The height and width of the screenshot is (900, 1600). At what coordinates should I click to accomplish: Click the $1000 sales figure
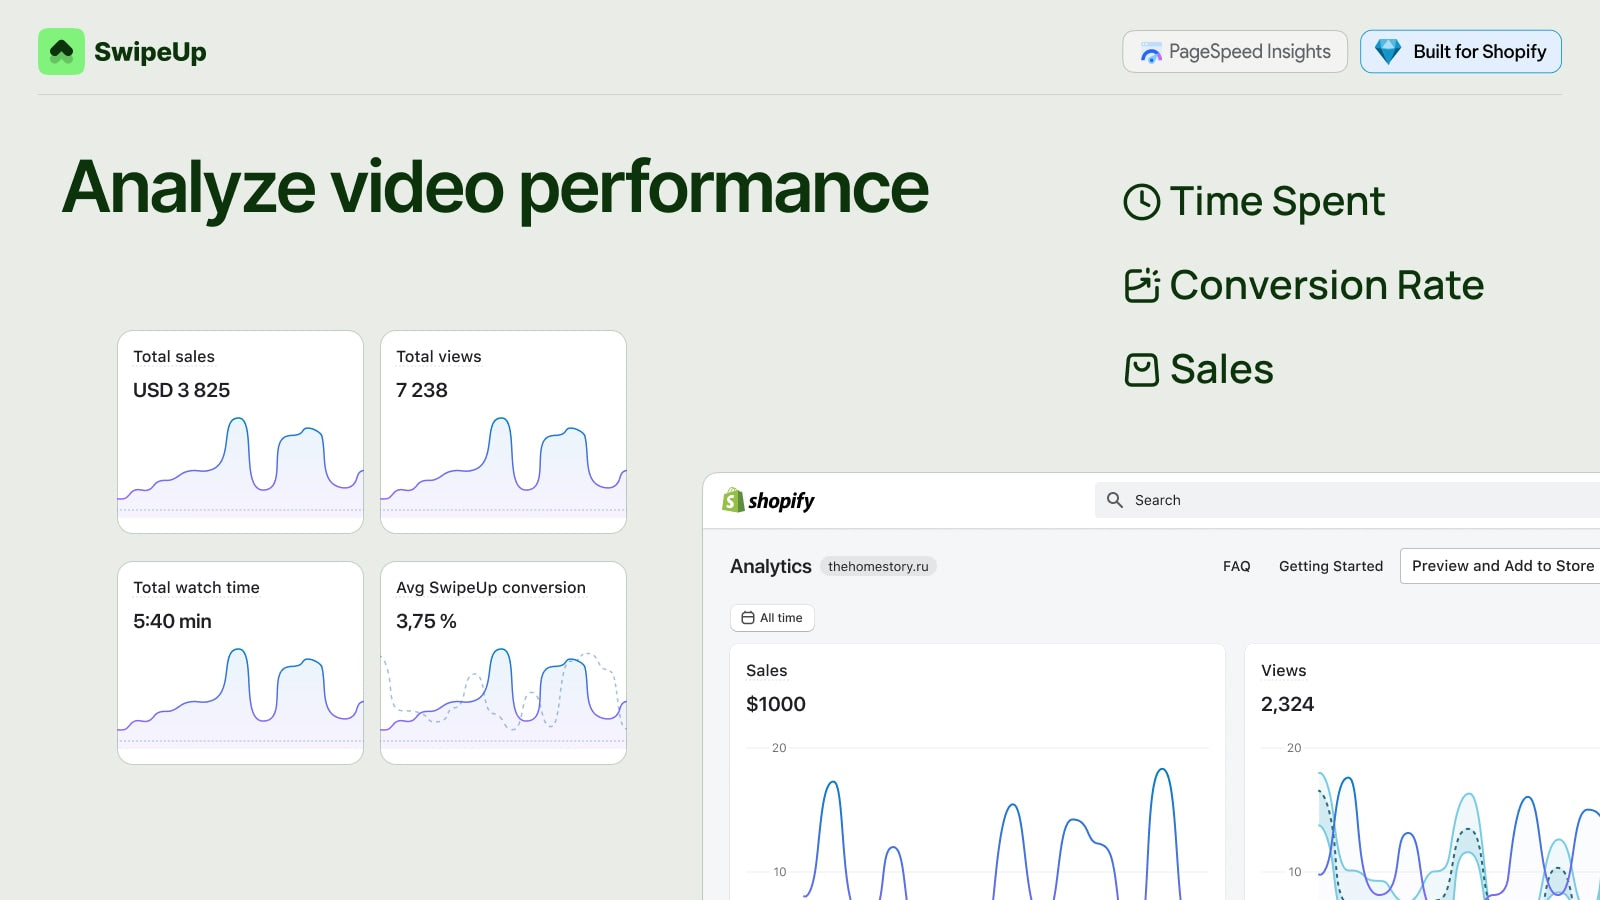point(776,704)
